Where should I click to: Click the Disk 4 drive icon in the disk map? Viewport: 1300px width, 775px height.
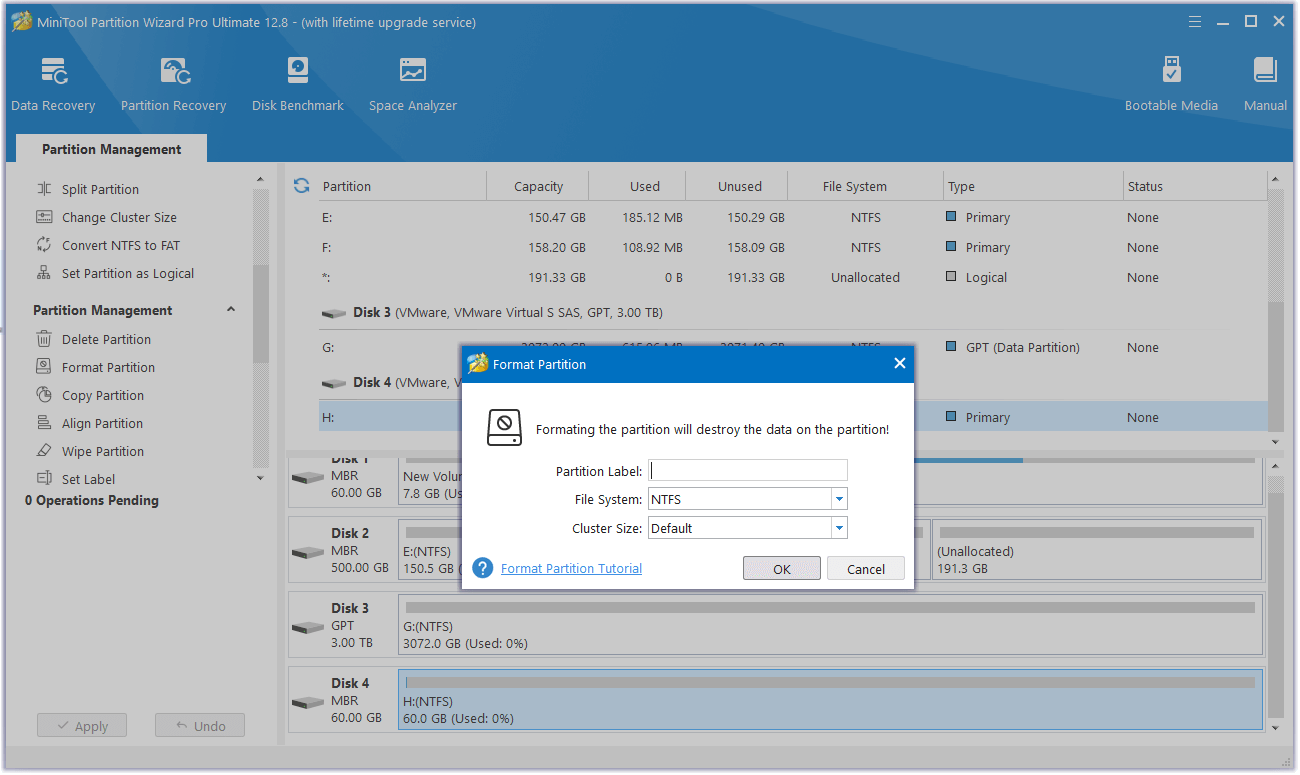[308, 702]
